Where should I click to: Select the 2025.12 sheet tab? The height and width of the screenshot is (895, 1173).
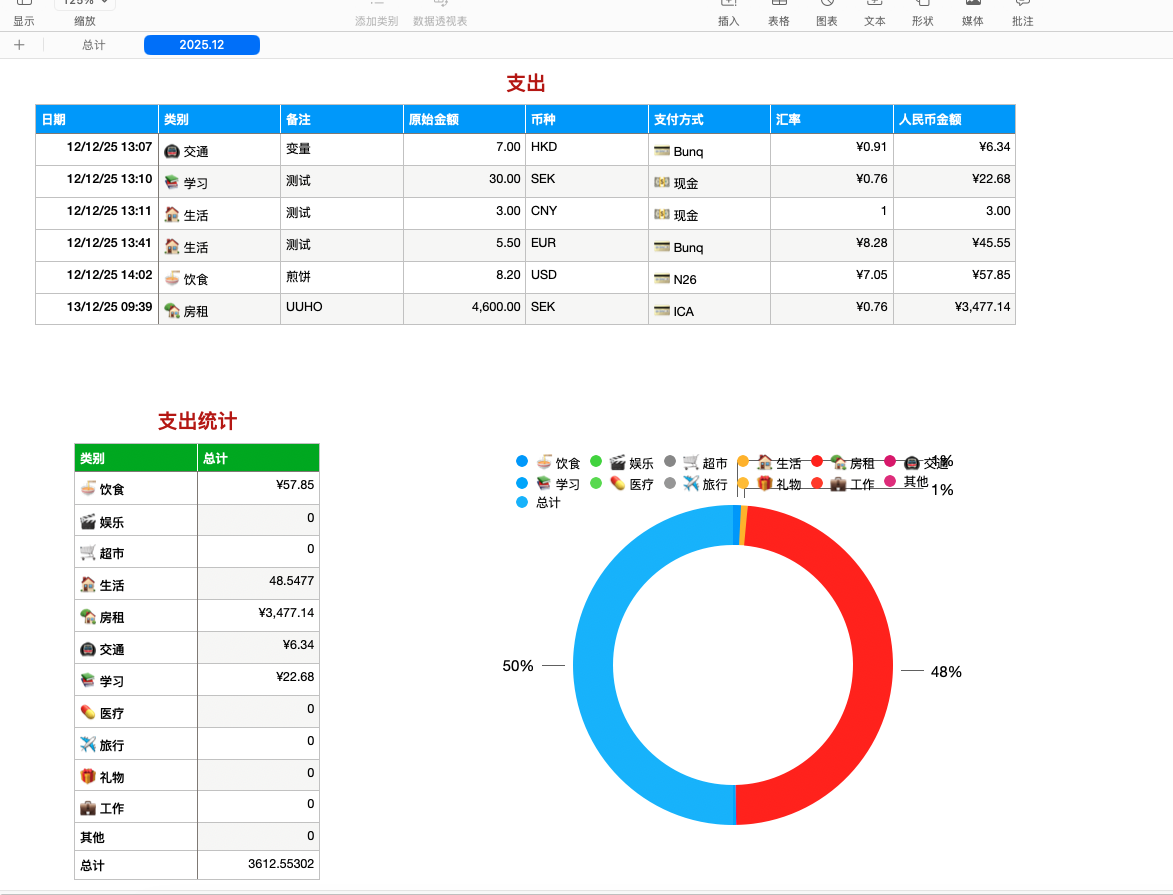tap(202, 45)
